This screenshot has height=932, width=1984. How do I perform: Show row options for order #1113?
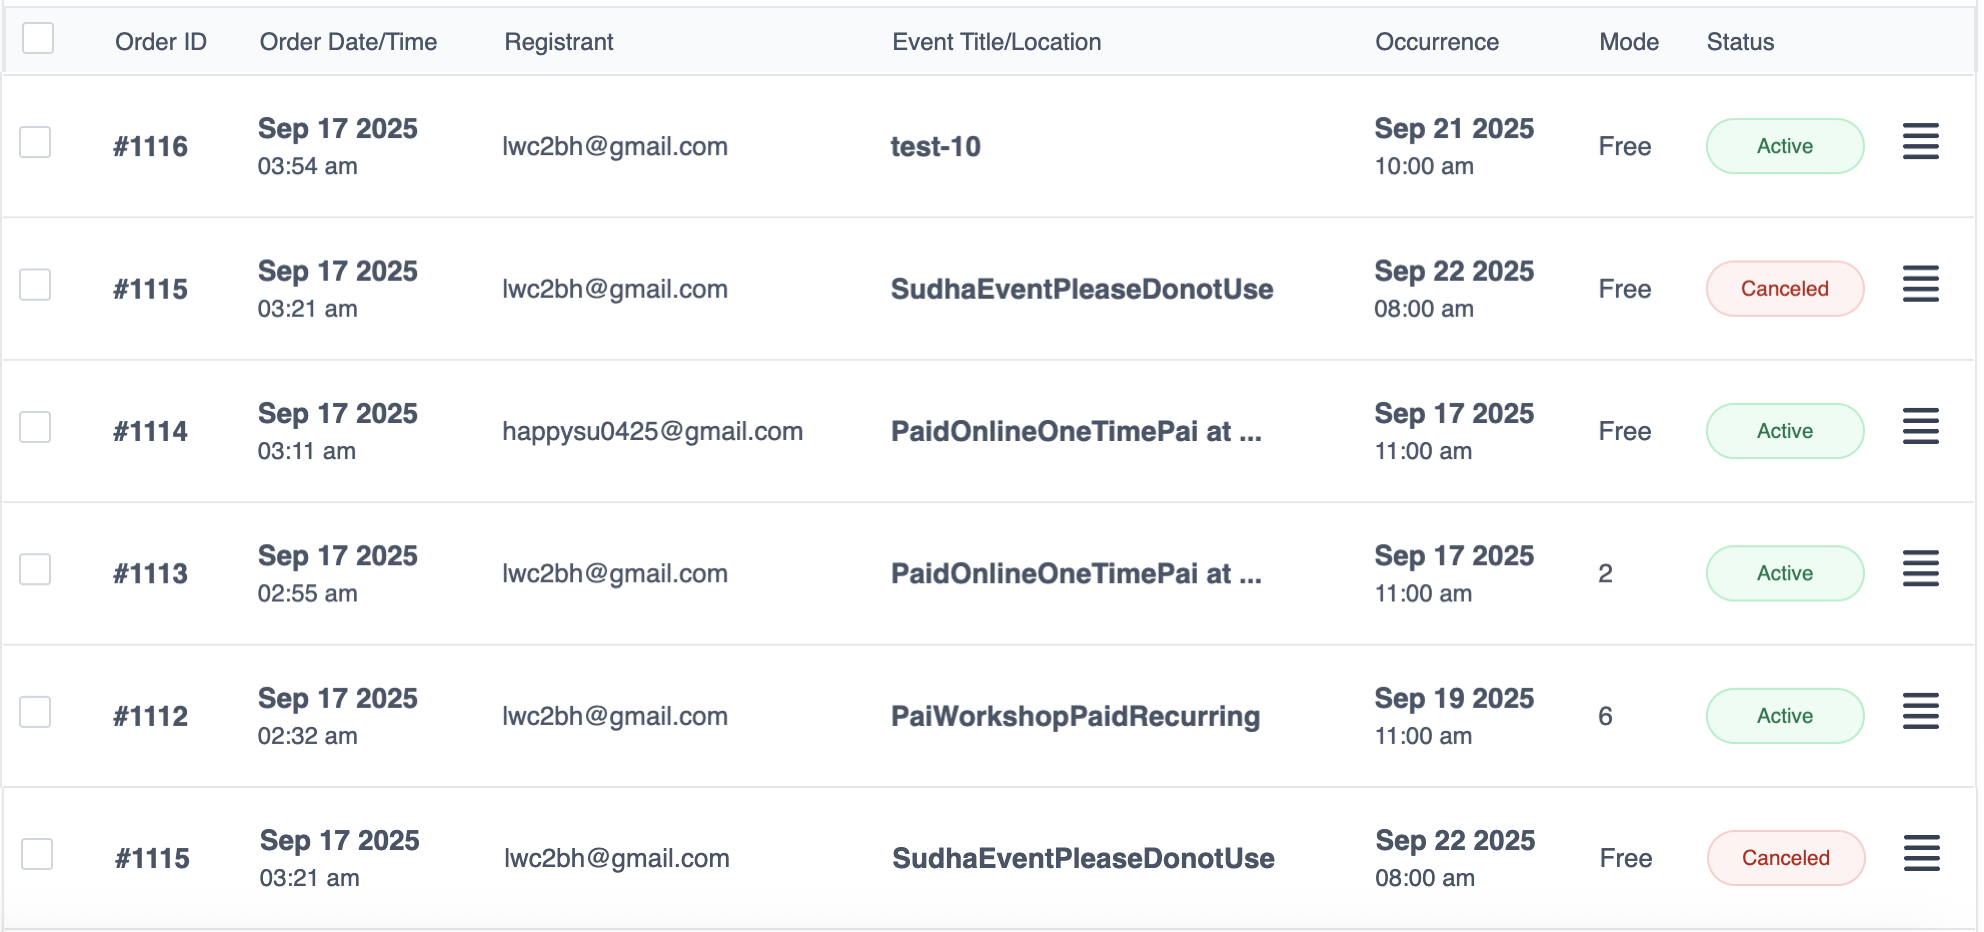pyautogui.click(x=1920, y=569)
